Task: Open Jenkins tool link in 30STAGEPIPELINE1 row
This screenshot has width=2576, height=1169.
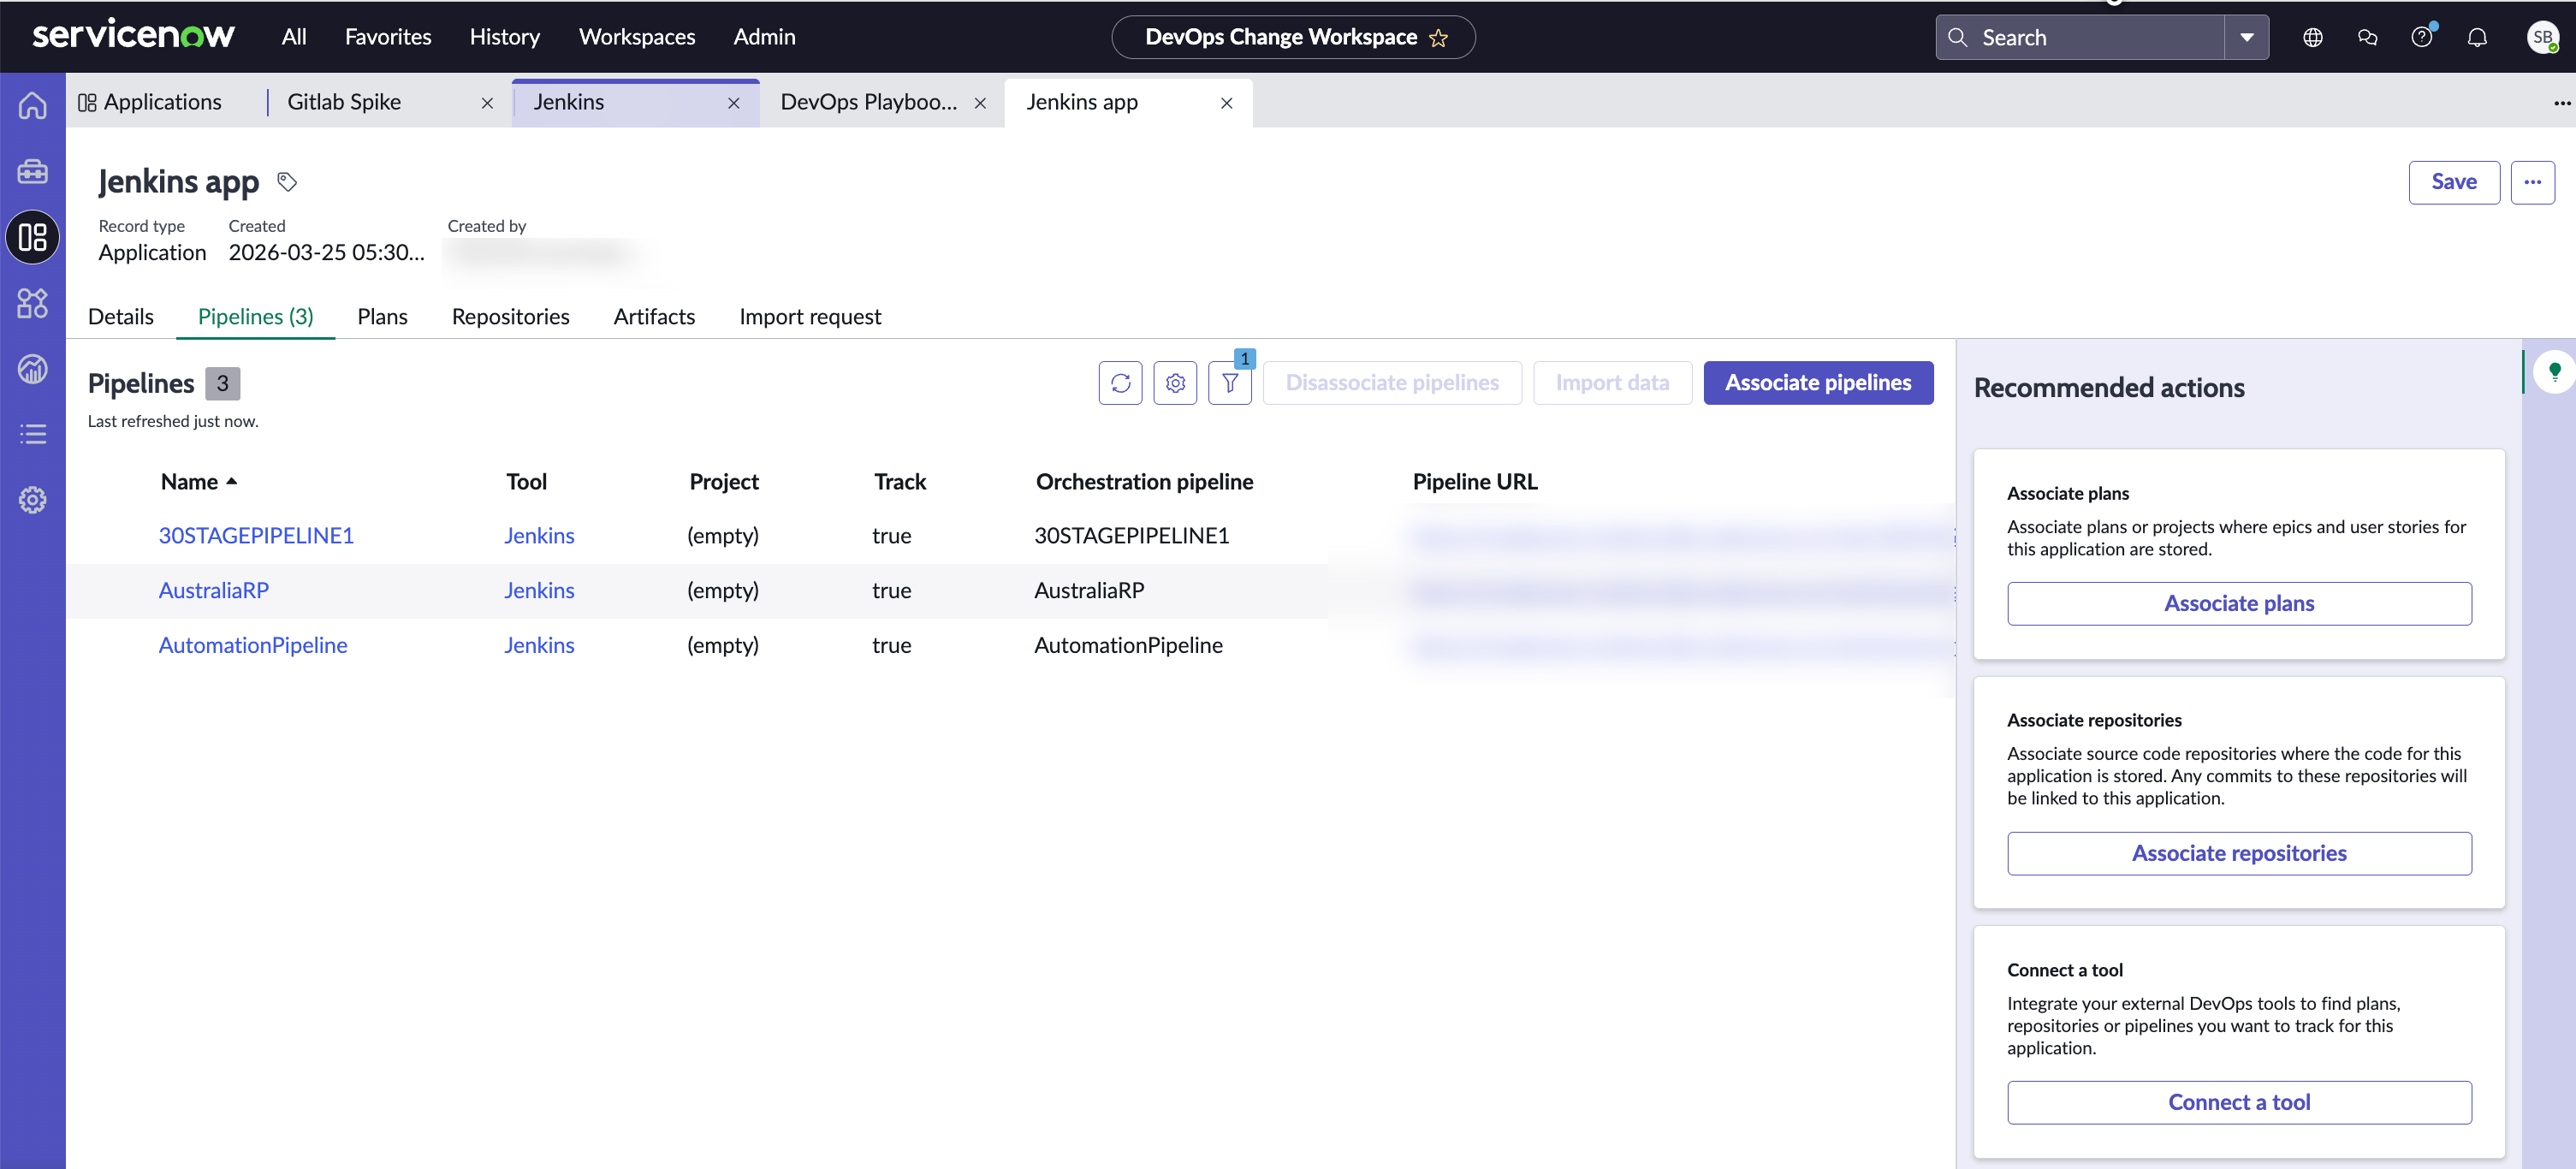Action: (539, 536)
